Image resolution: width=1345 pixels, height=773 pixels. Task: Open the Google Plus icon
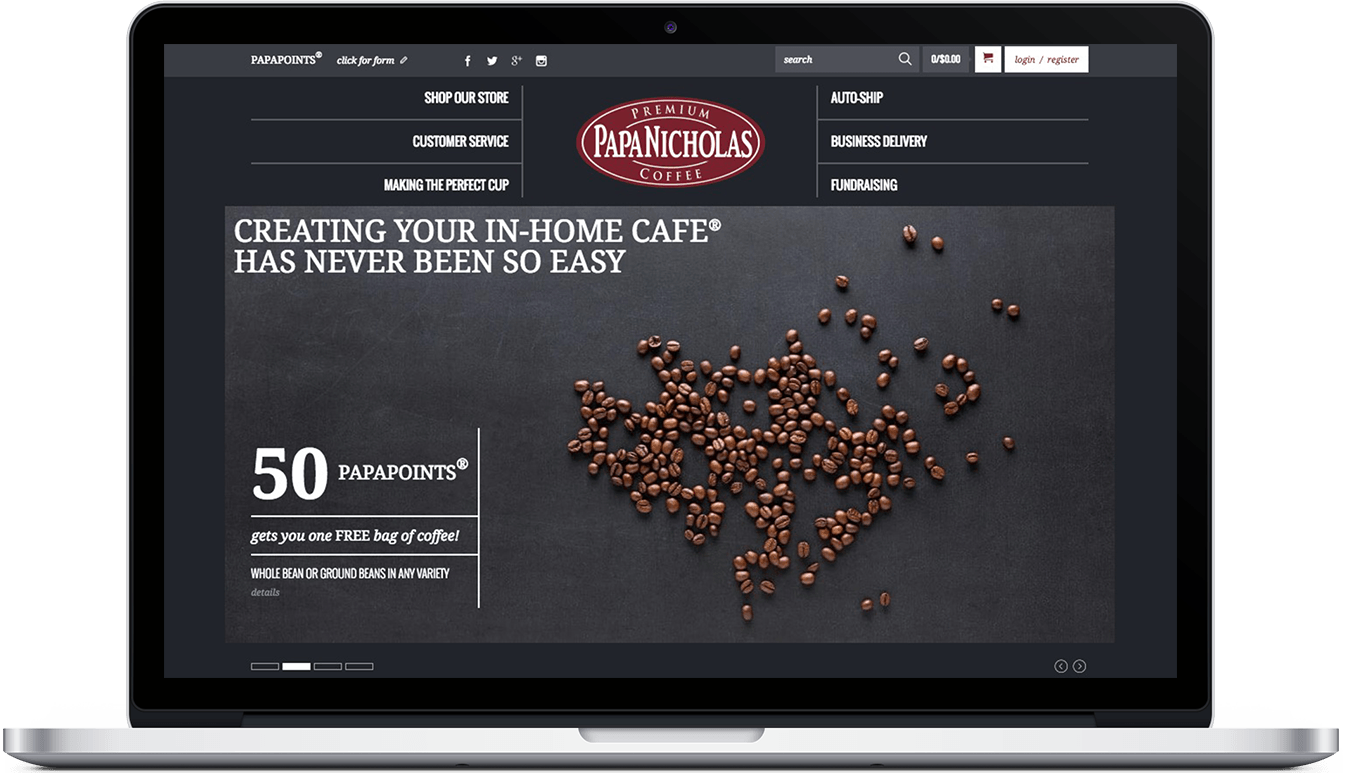(517, 61)
